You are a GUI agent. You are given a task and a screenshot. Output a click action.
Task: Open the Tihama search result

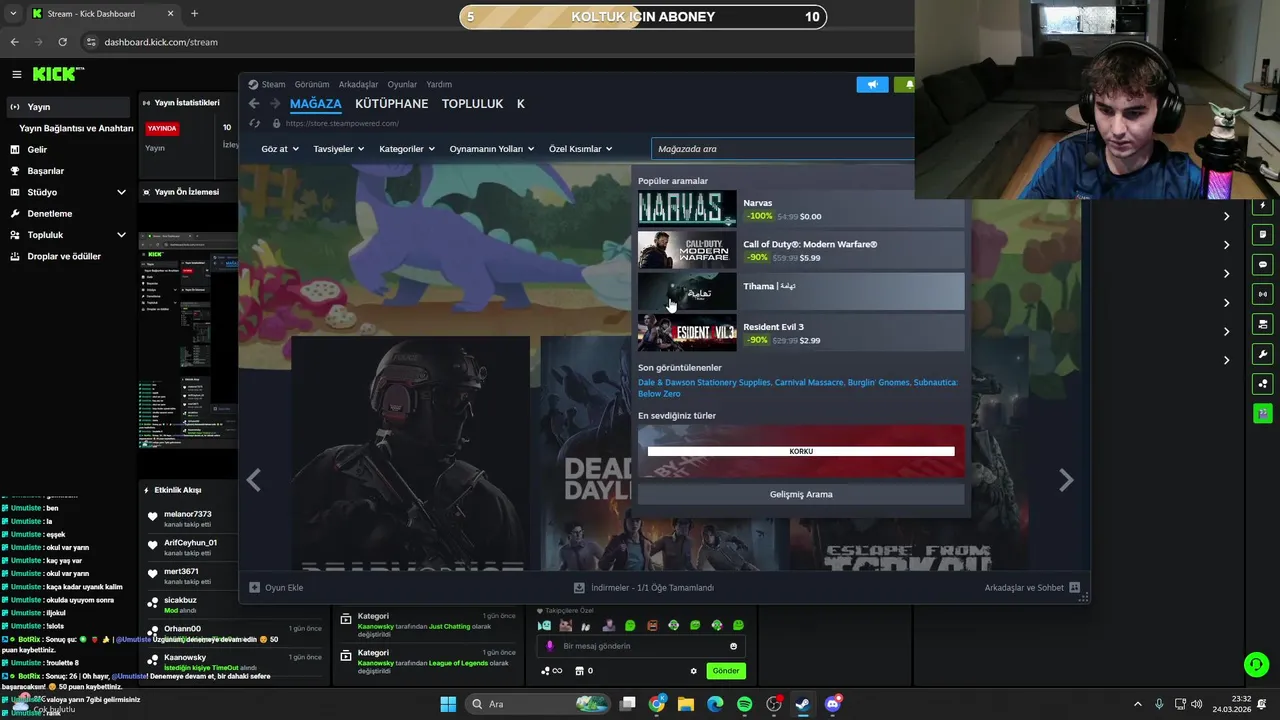[801, 292]
